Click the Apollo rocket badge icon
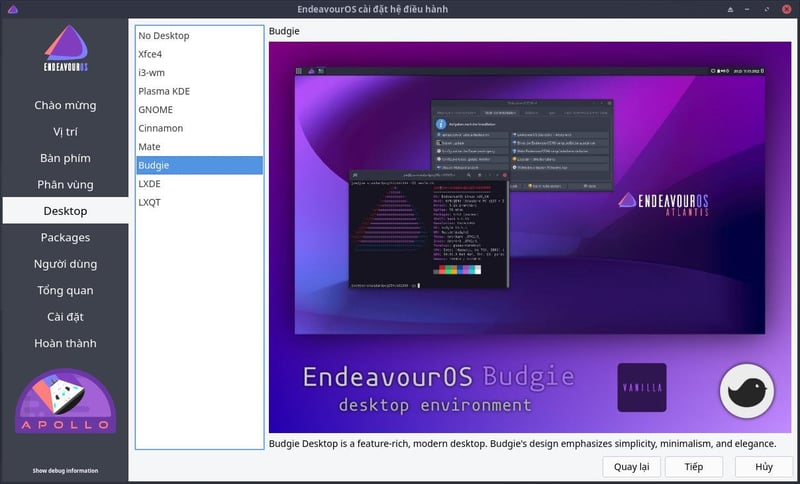 65,403
